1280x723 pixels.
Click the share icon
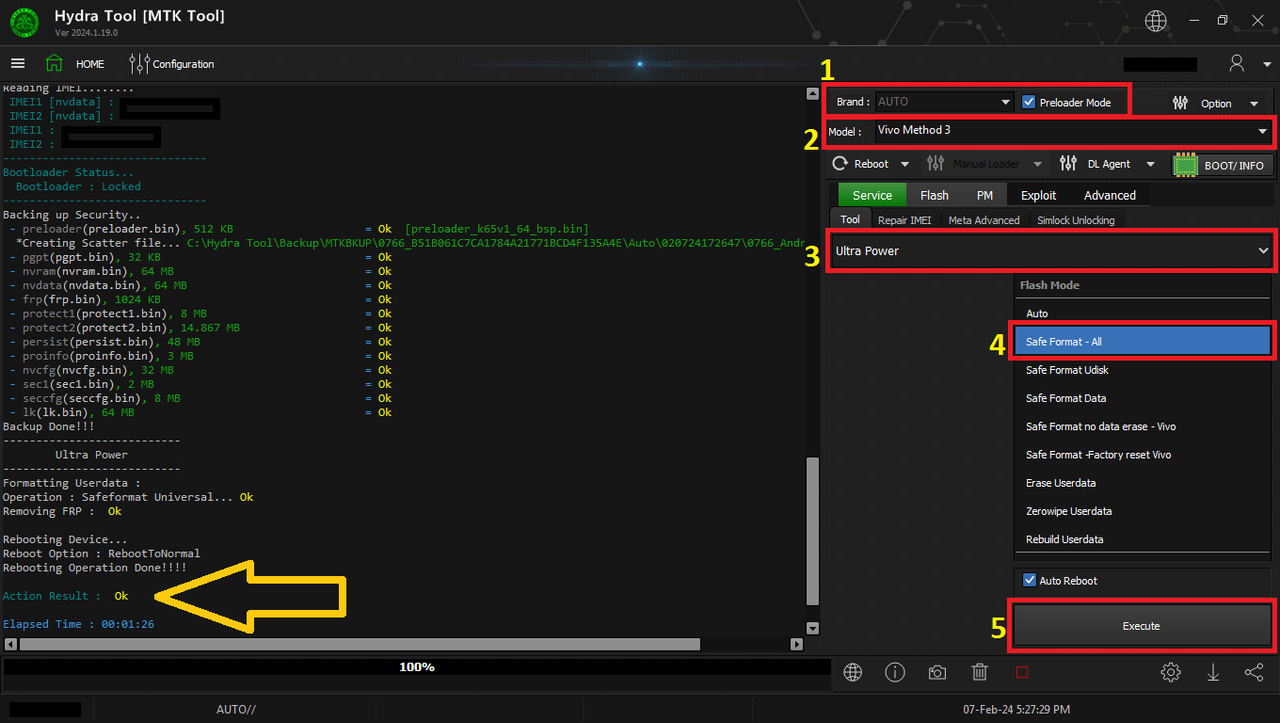[x=1254, y=672]
